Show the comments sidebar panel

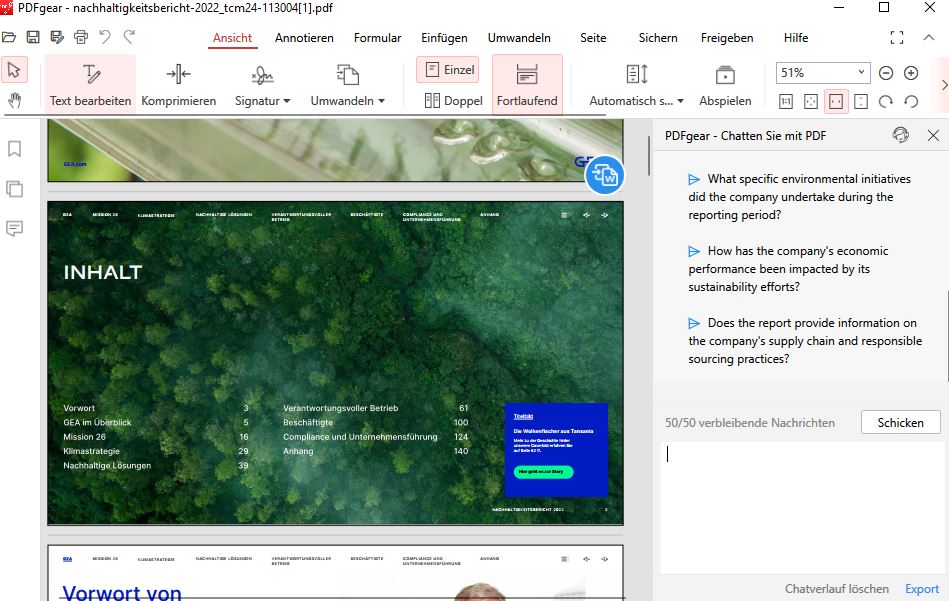(15, 228)
